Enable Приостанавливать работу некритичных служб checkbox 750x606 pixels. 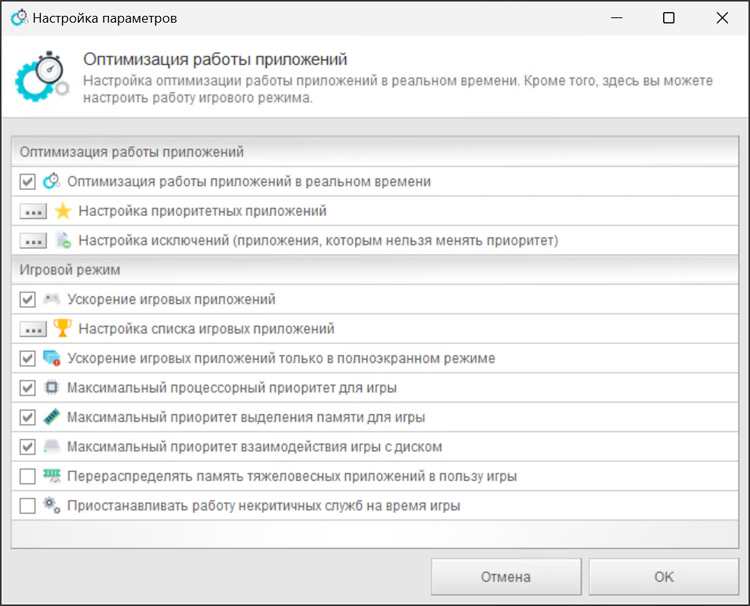[x=28, y=505]
